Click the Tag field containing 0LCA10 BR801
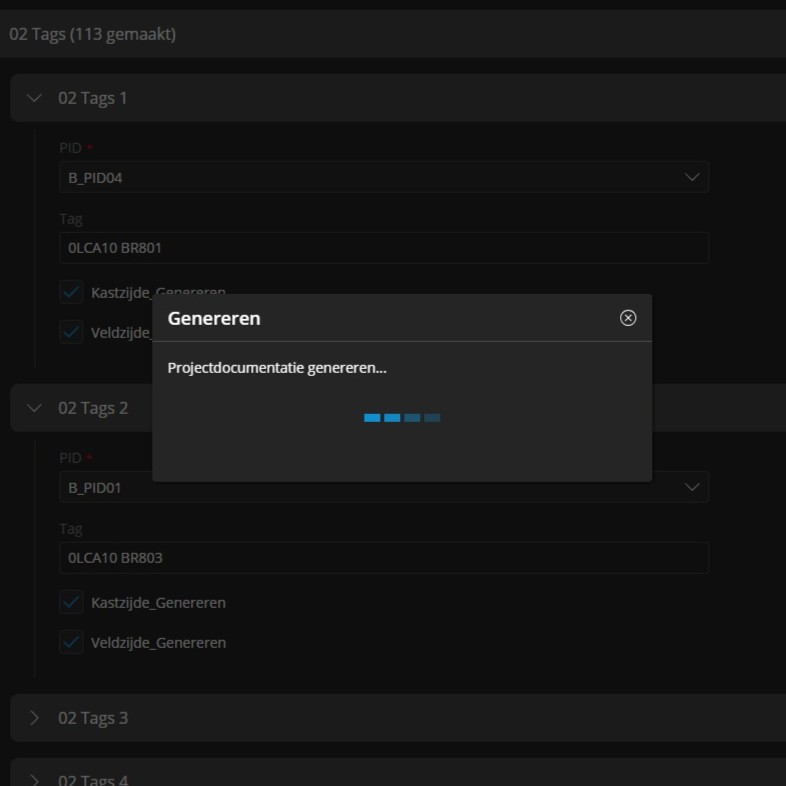This screenshot has width=786, height=786. 383,248
